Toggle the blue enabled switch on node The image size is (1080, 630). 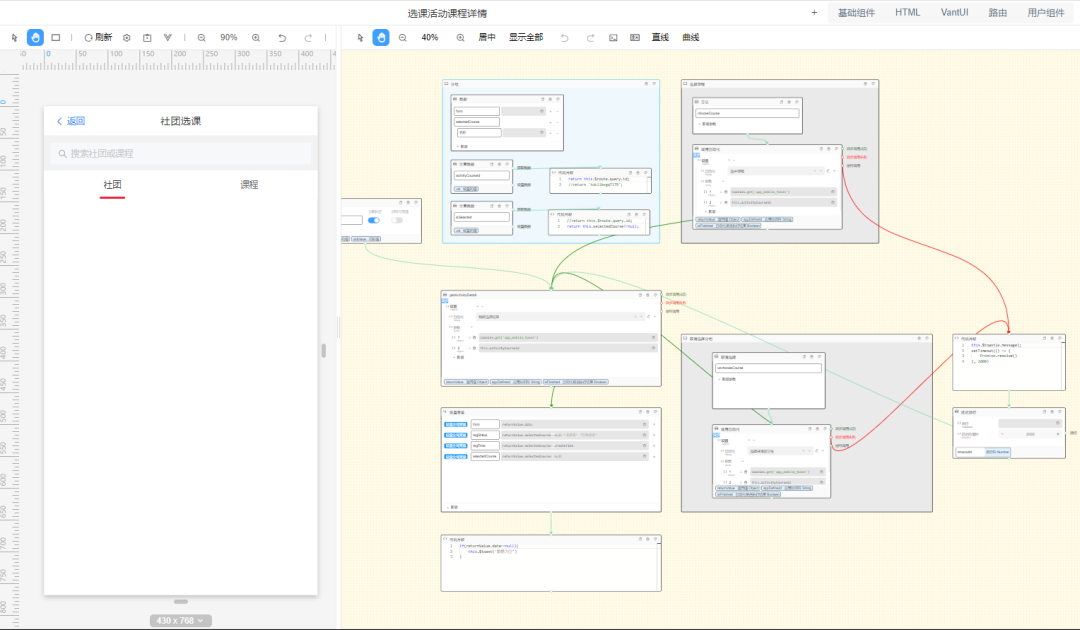pyautogui.click(x=373, y=220)
